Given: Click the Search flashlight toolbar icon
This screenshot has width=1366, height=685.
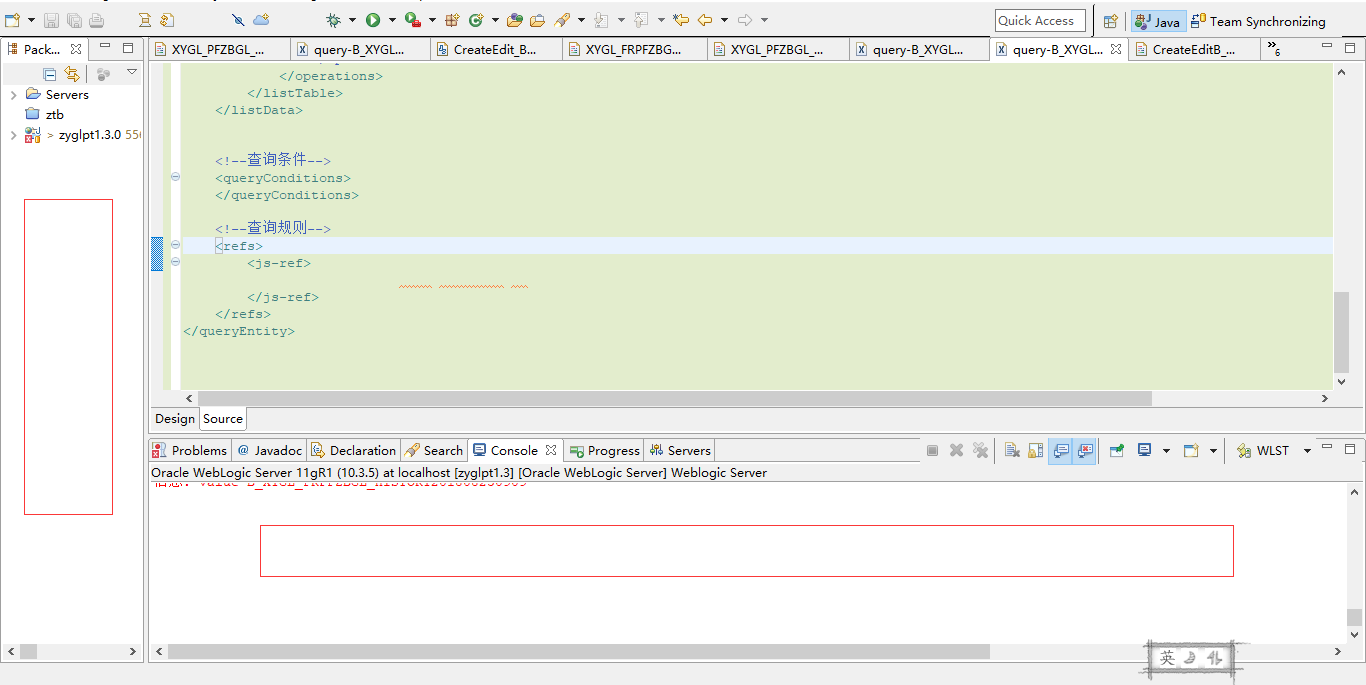Looking at the screenshot, I should tap(562, 20).
